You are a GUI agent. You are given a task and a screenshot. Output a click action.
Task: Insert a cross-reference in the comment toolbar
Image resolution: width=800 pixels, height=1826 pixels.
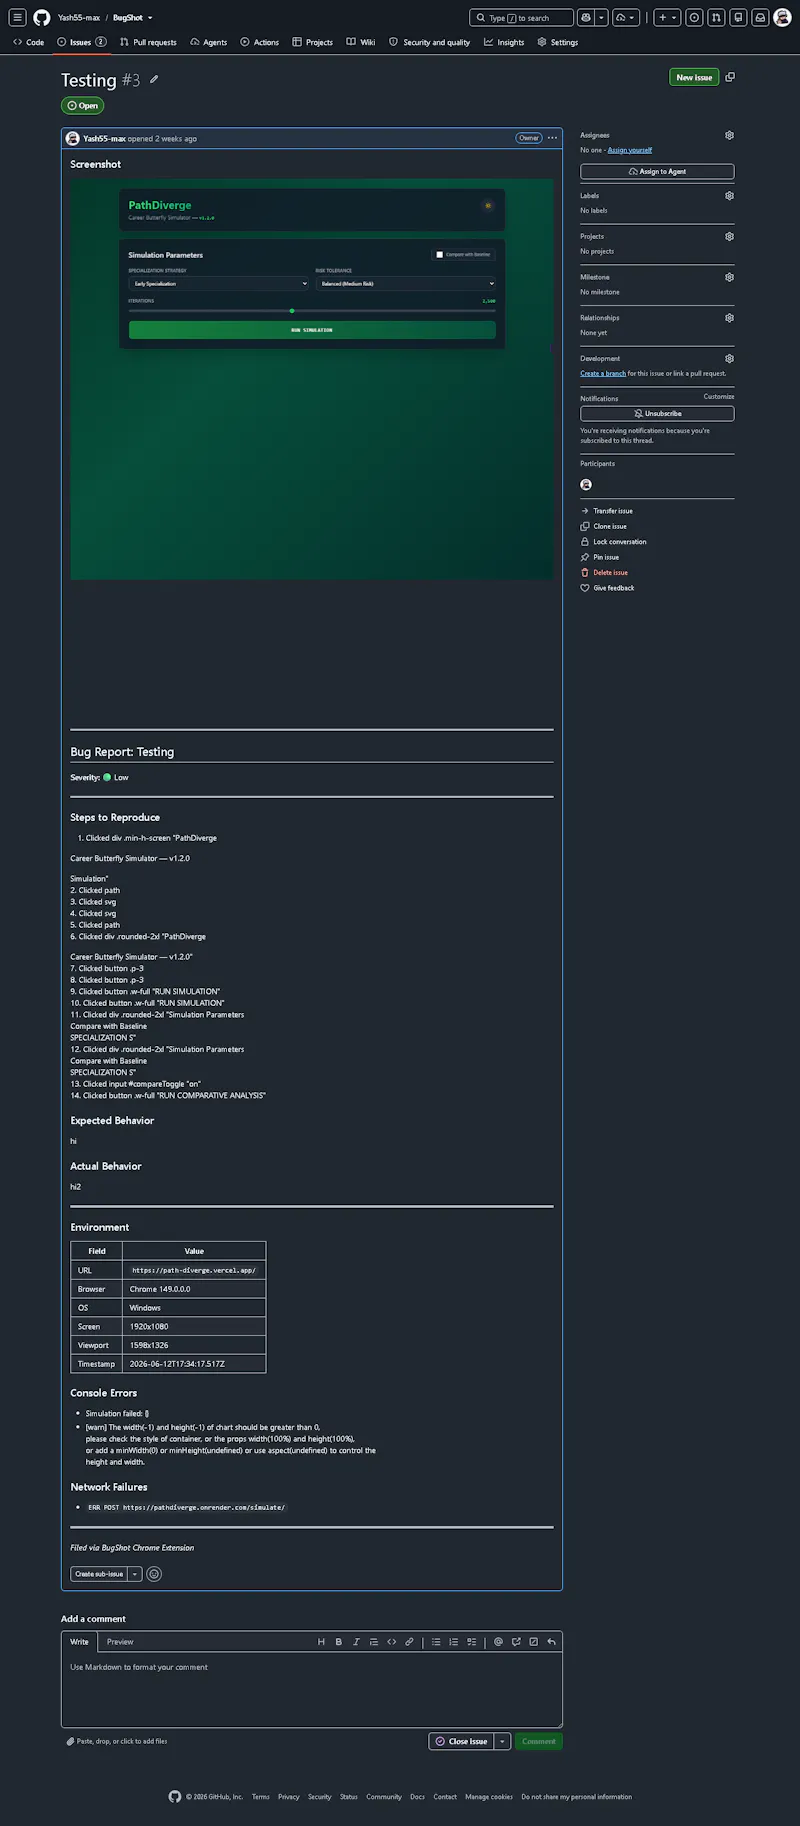coord(516,1642)
